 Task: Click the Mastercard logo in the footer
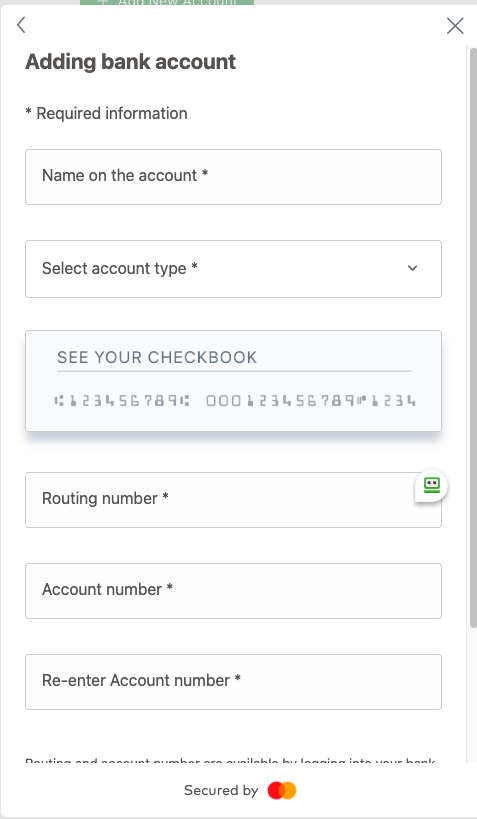[282, 790]
